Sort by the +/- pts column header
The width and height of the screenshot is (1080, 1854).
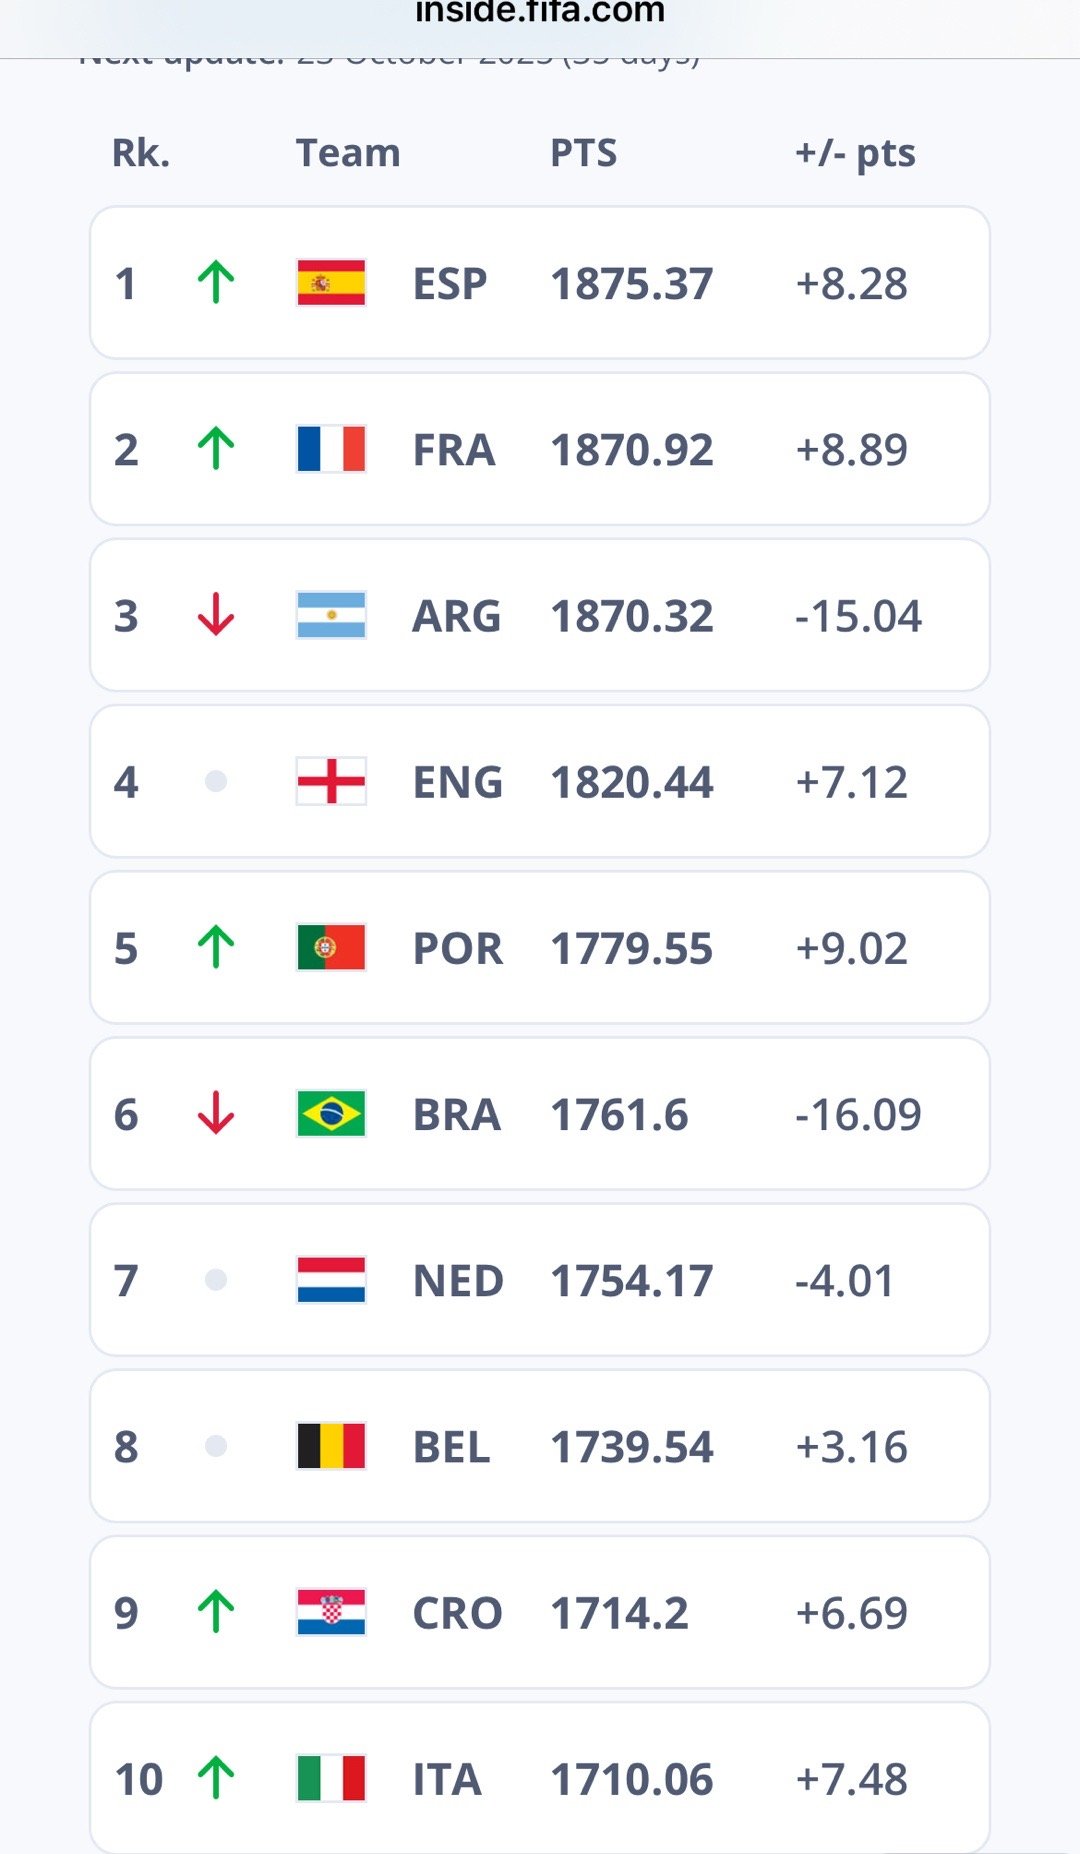click(855, 154)
